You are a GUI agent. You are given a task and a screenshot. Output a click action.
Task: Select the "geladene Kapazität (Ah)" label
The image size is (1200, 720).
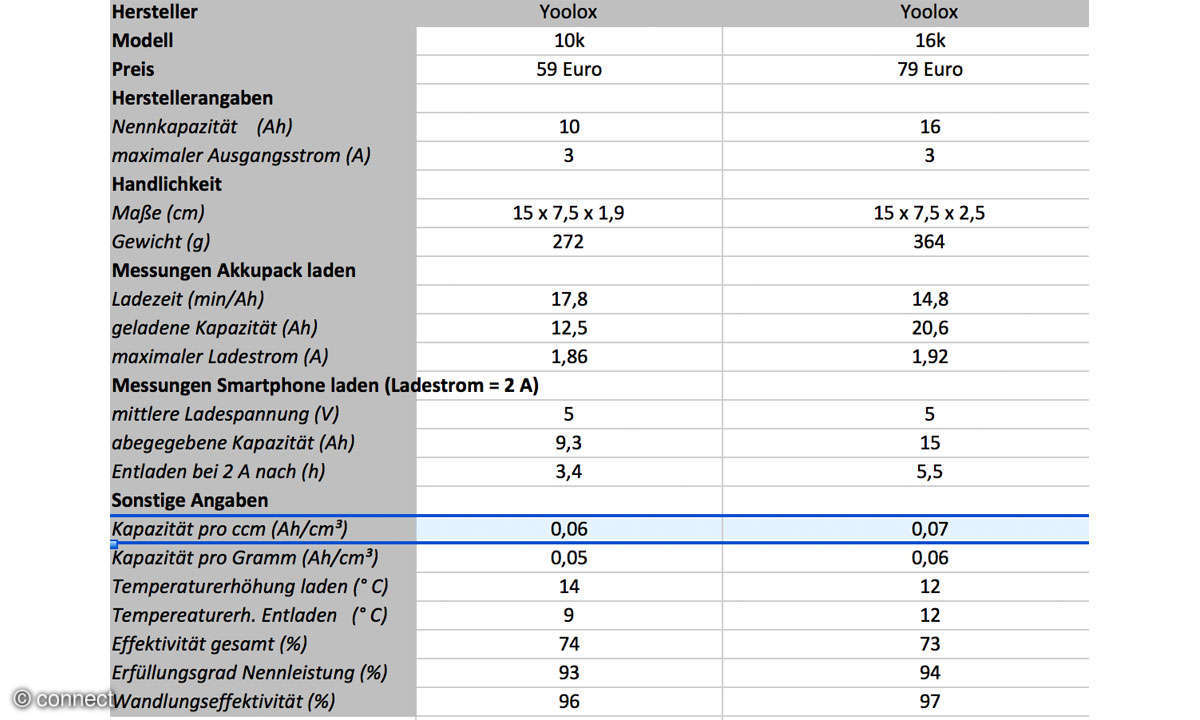[215, 328]
